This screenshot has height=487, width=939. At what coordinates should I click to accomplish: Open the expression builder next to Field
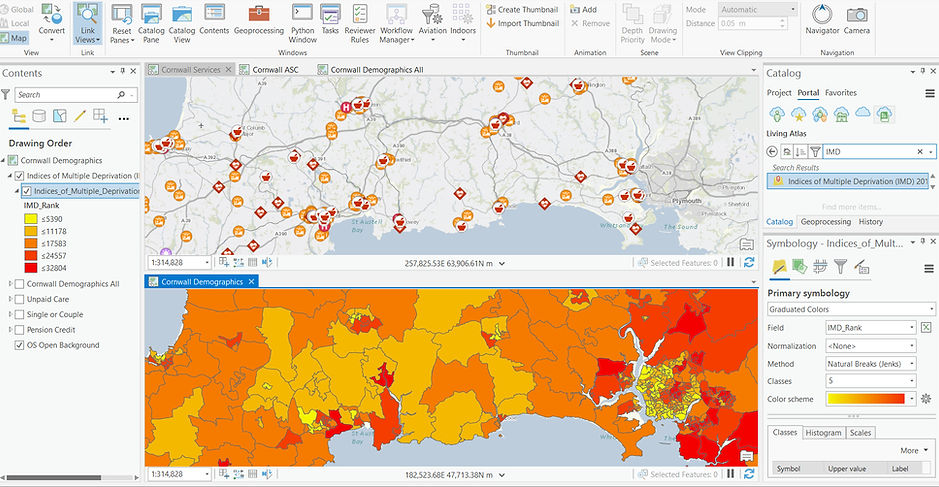(926, 327)
